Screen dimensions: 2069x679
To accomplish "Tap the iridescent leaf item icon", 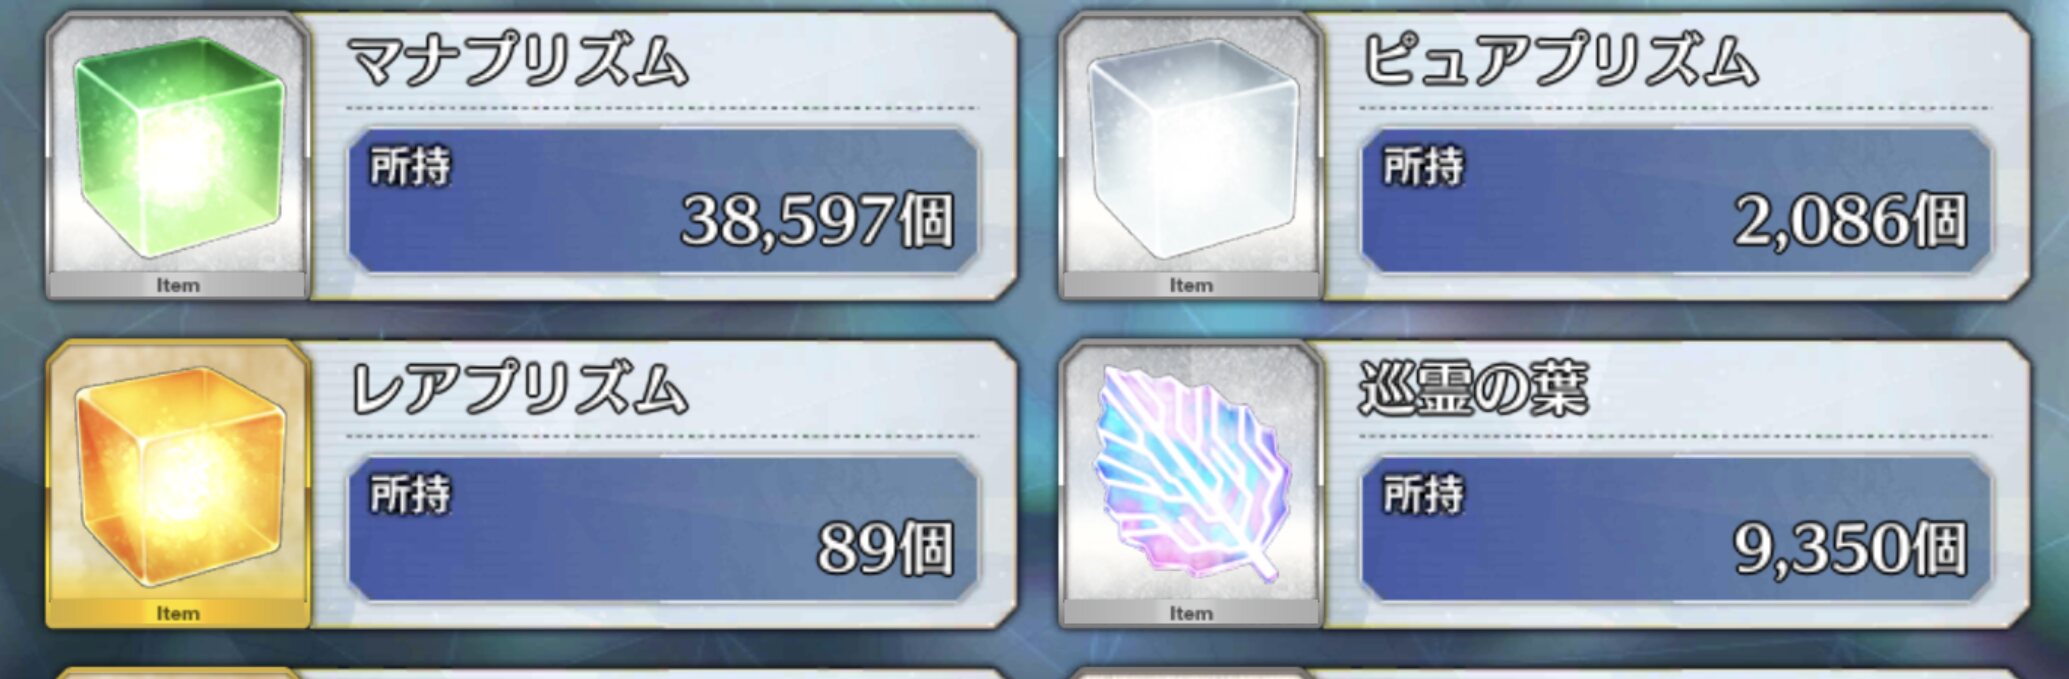I will [1190, 475].
